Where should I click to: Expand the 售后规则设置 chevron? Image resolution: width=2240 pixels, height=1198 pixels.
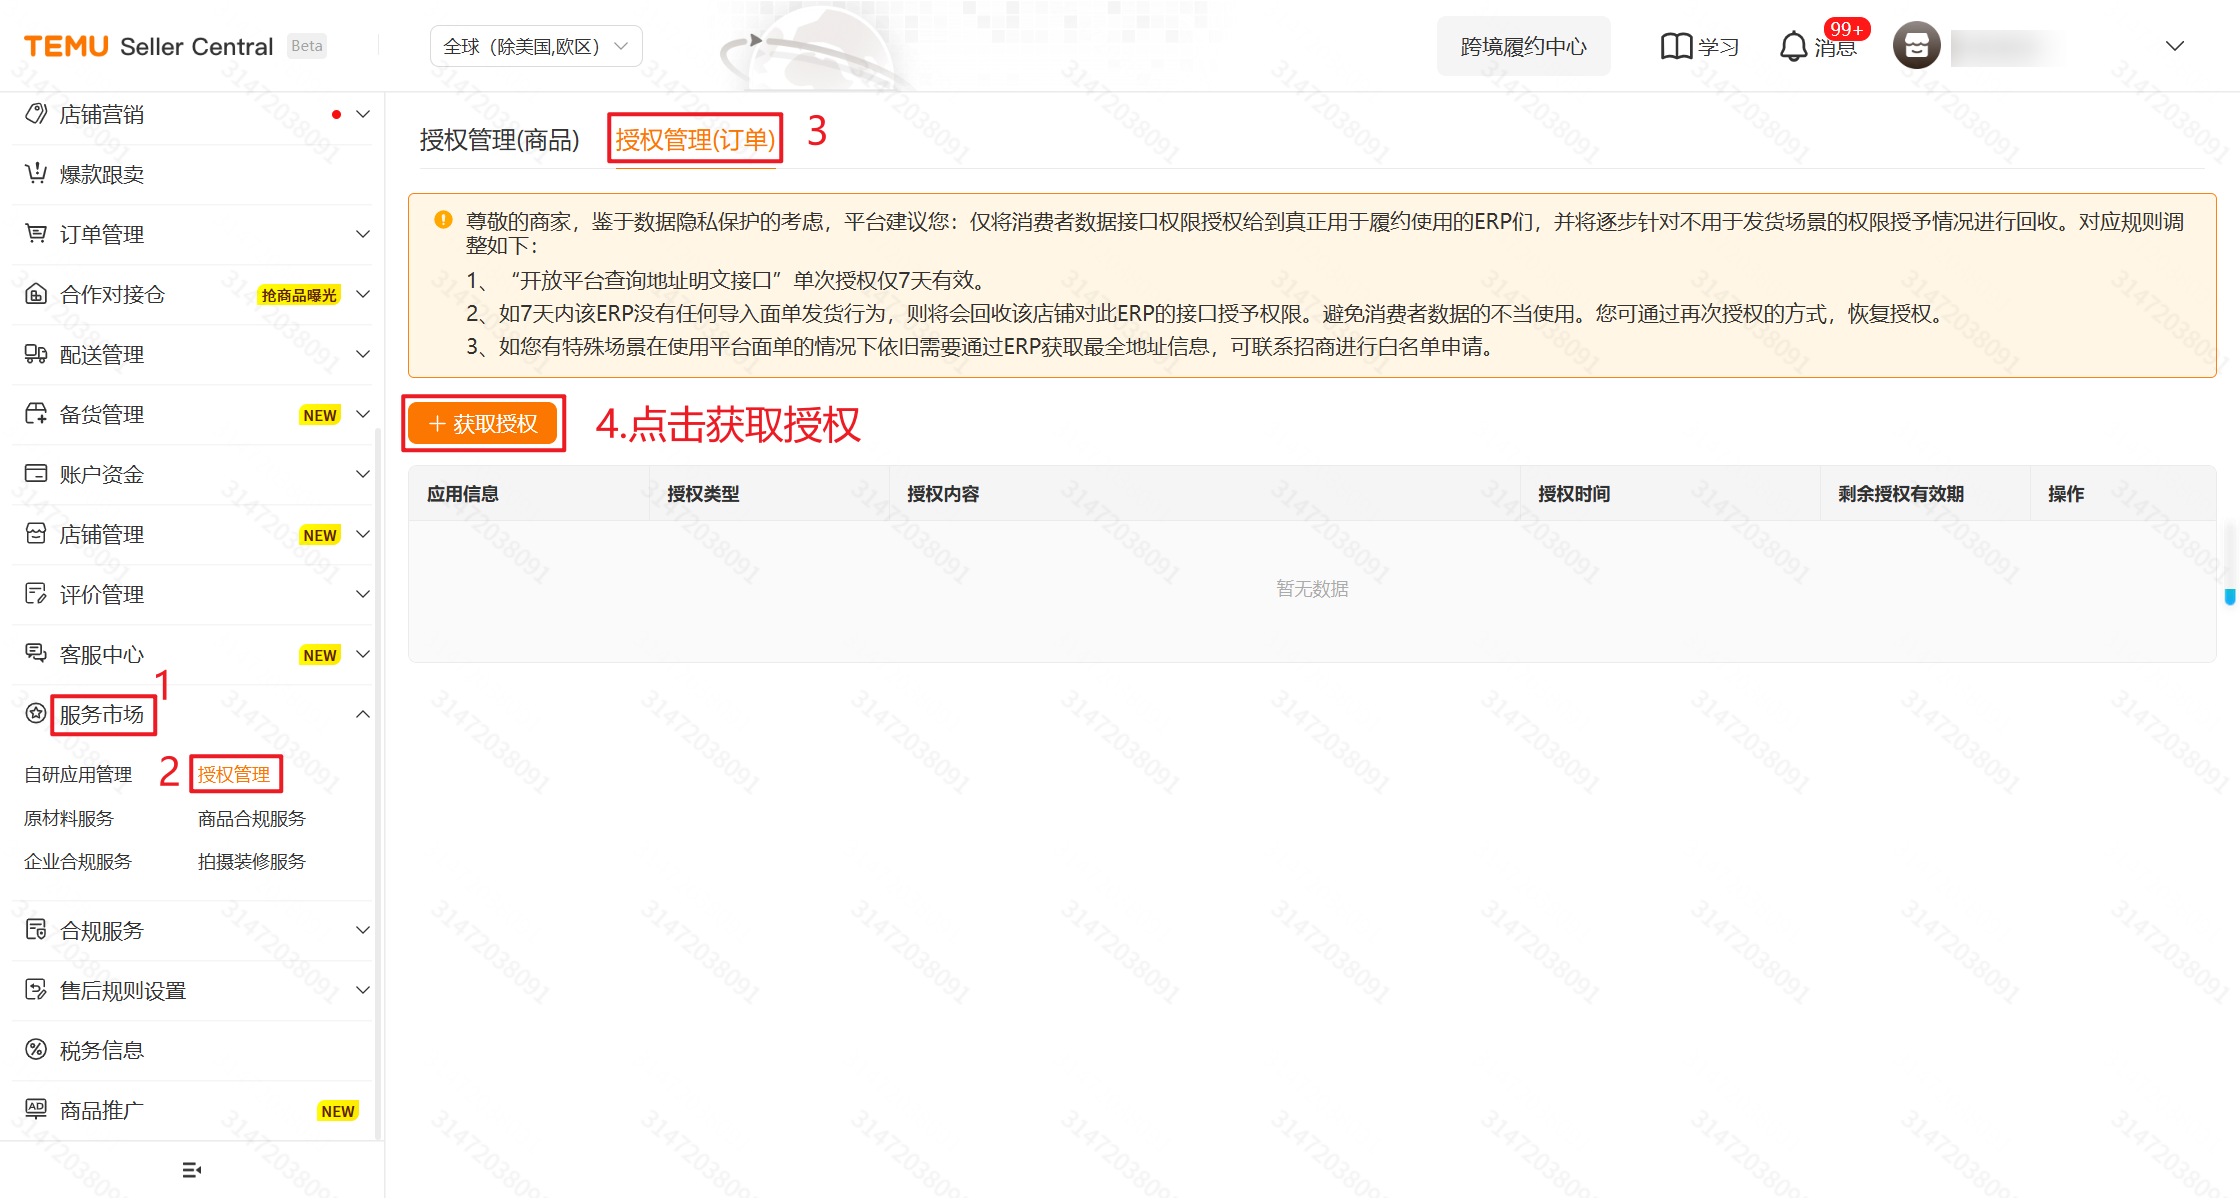point(363,990)
